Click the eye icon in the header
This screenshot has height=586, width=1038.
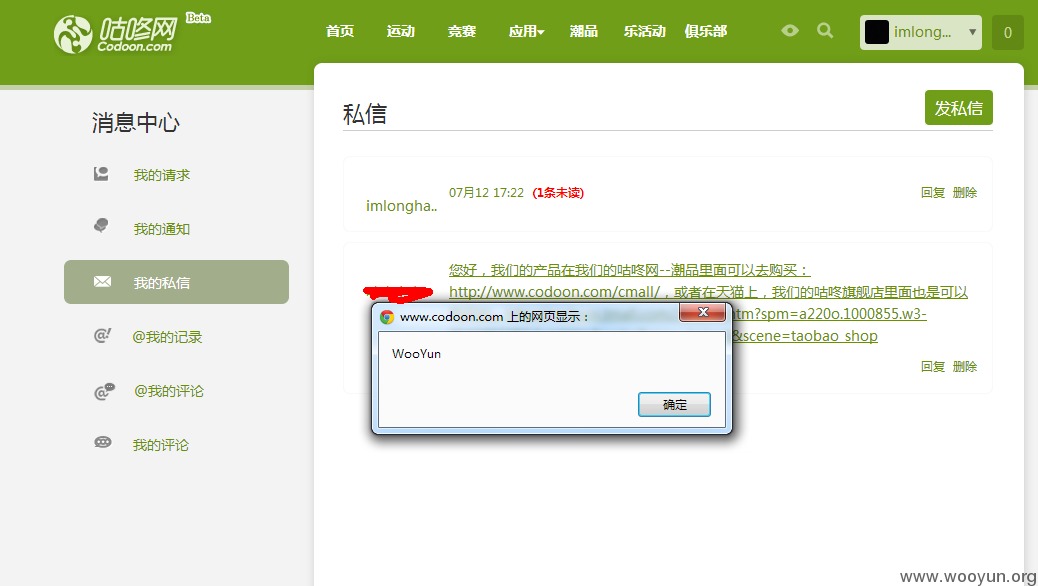click(790, 30)
